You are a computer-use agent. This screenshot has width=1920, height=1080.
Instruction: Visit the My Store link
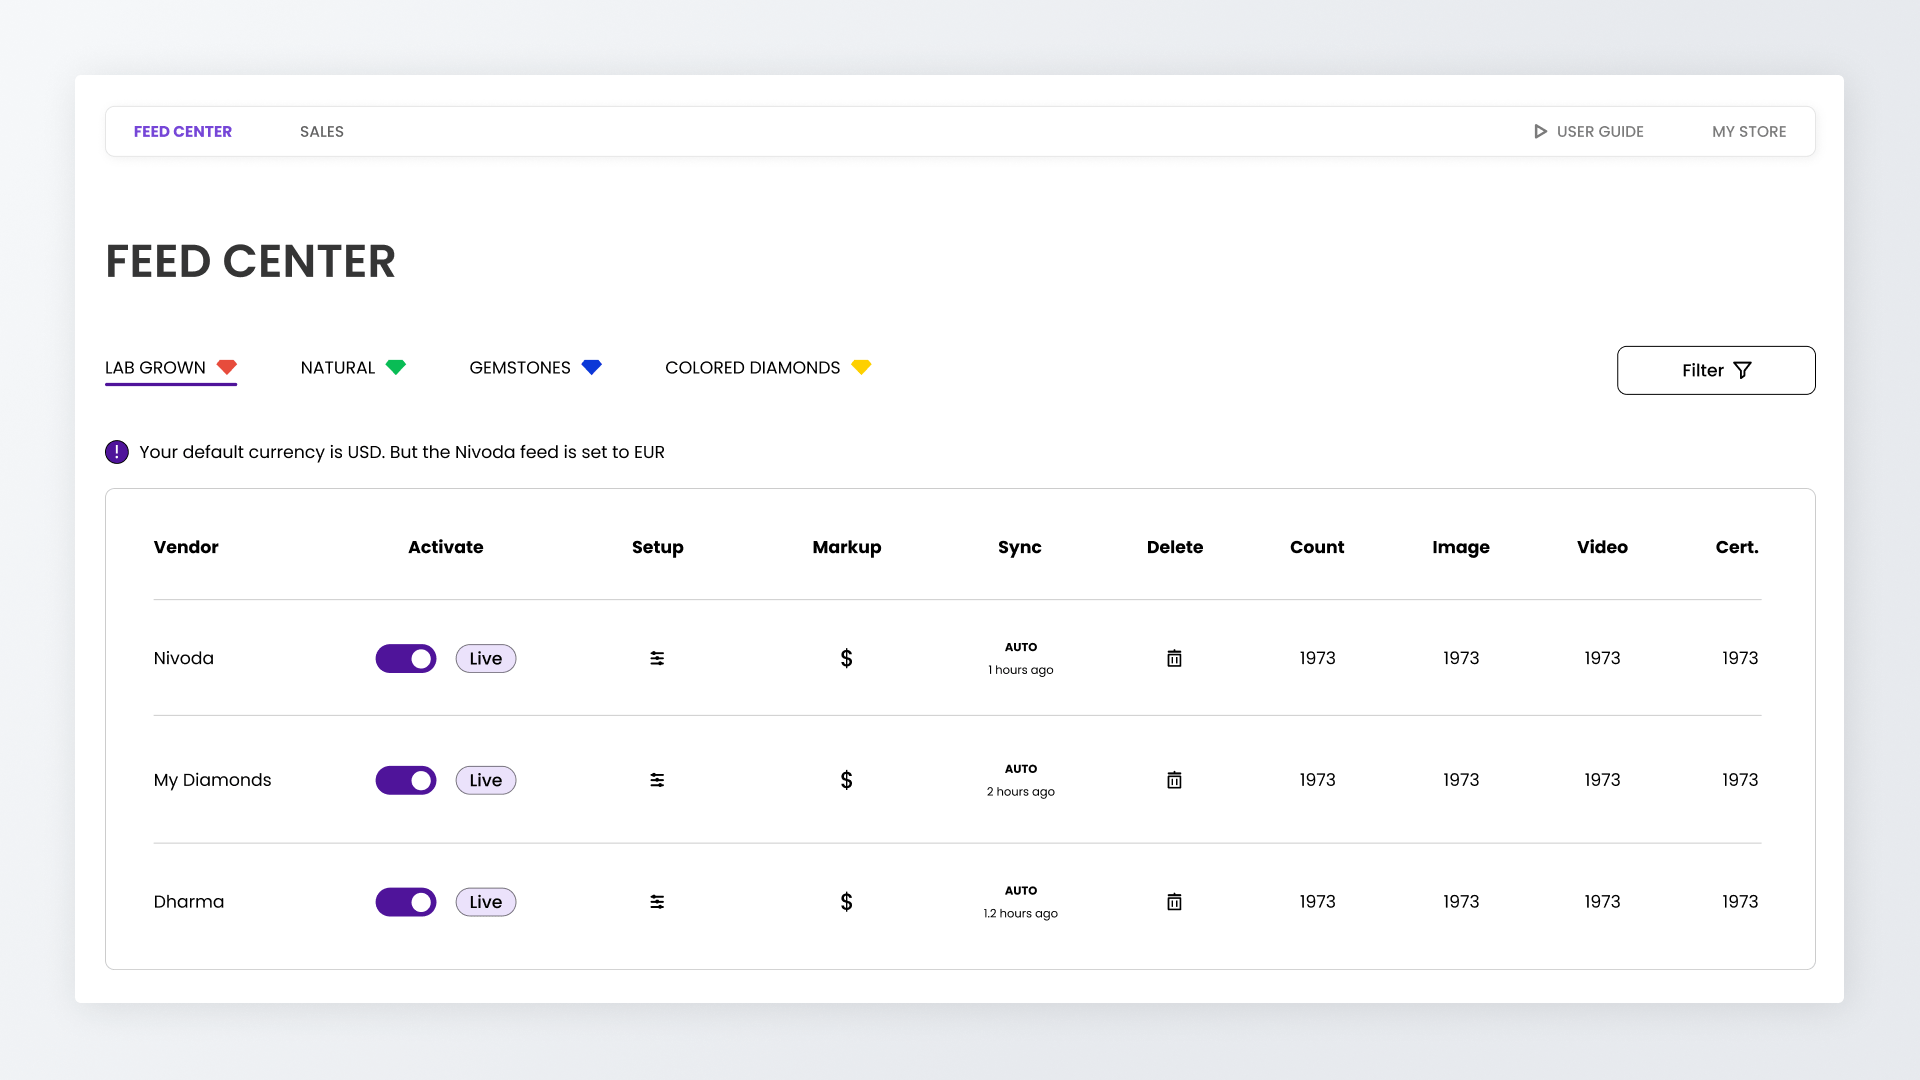coord(1748,131)
